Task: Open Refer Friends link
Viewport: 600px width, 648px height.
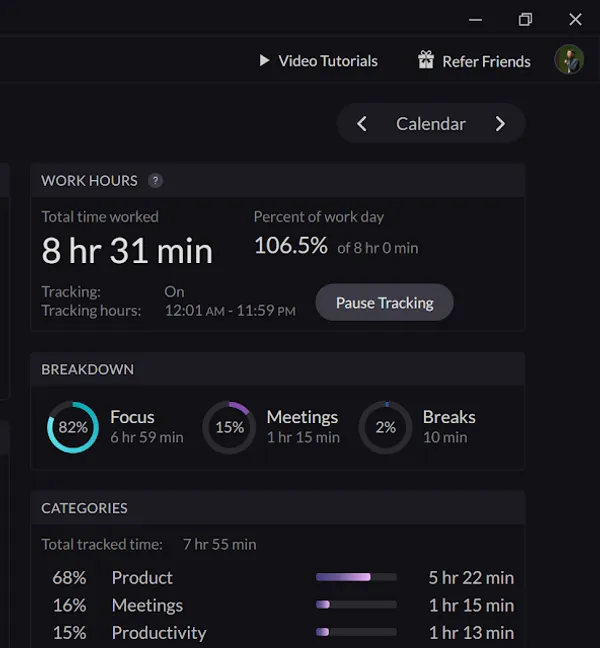Action: (x=486, y=62)
